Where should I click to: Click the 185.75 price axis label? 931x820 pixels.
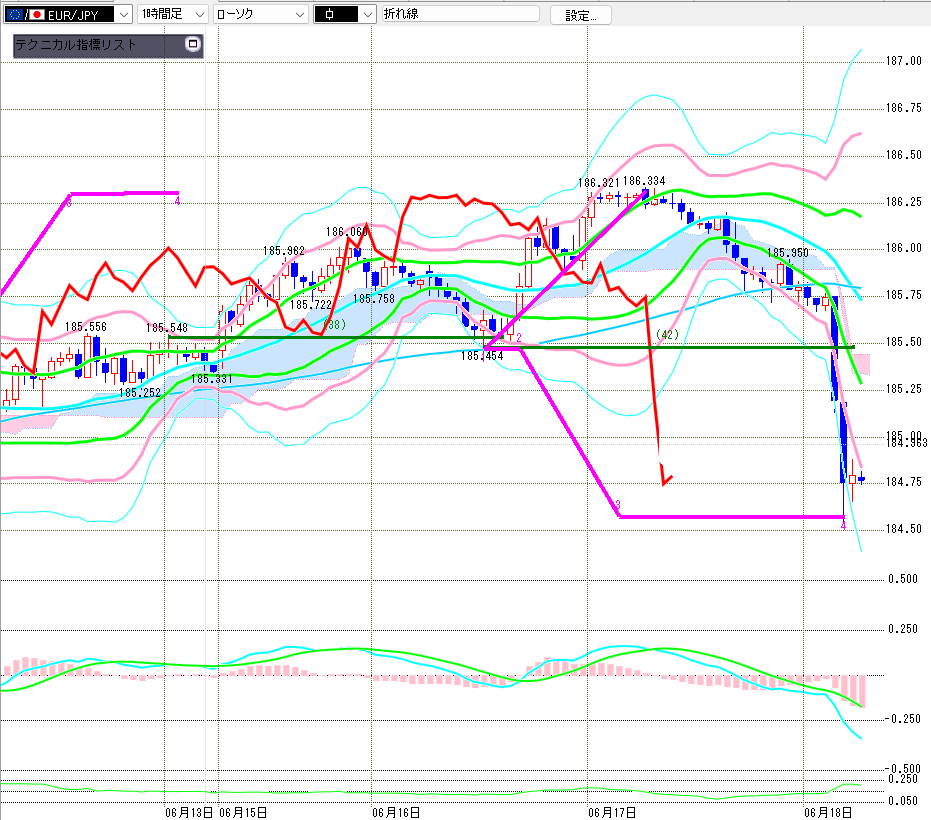pos(903,295)
